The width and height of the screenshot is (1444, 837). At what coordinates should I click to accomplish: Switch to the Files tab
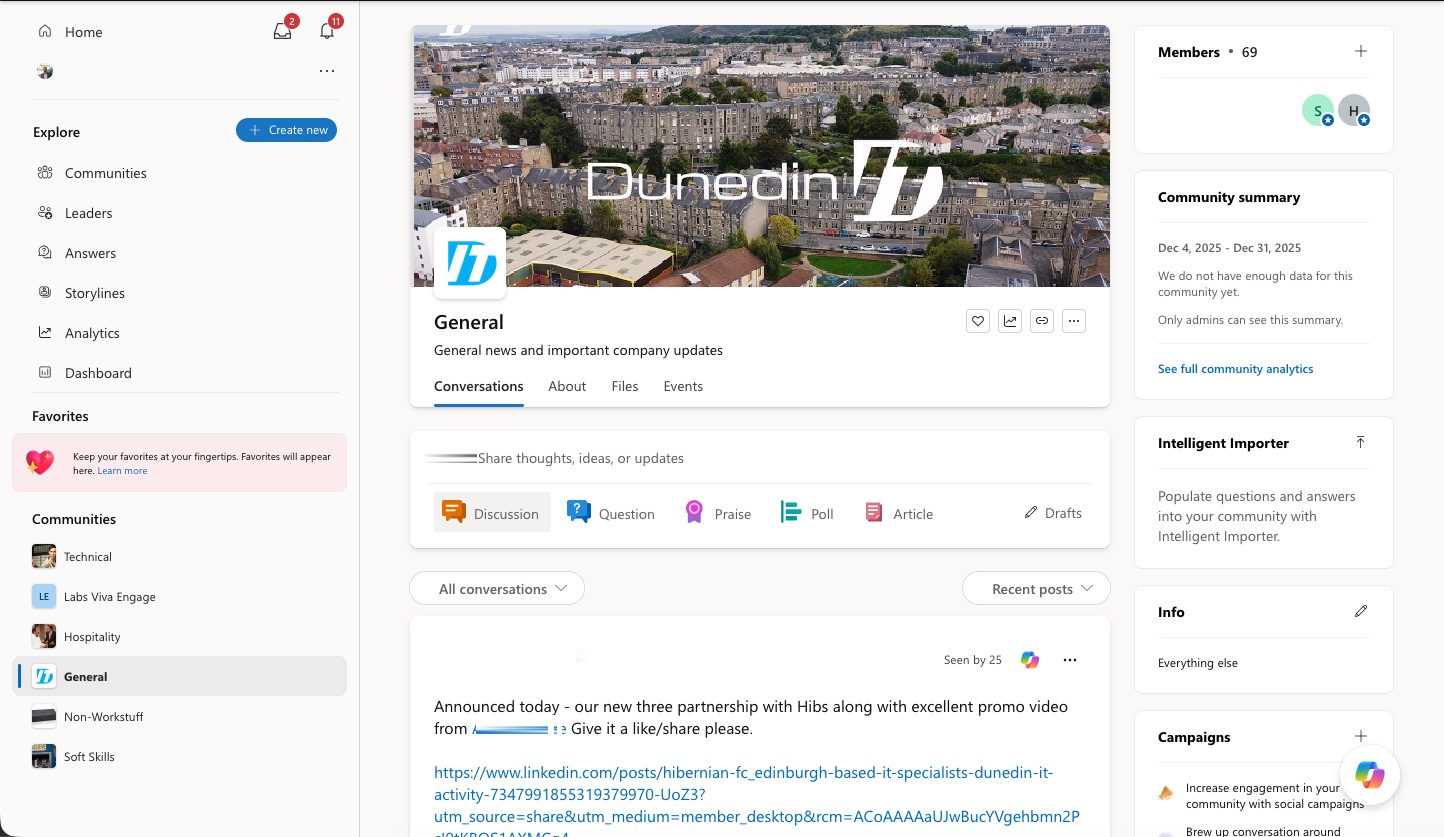[x=625, y=386]
